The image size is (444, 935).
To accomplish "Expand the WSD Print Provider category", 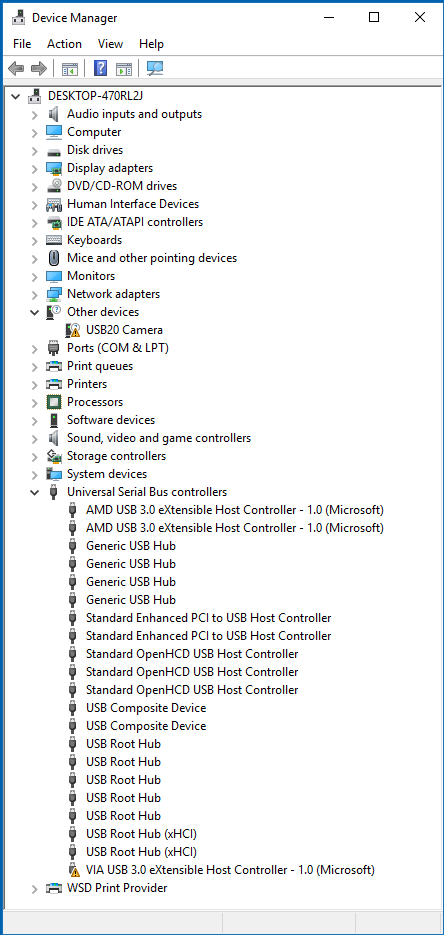I will pyautogui.click(x=35, y=888).
